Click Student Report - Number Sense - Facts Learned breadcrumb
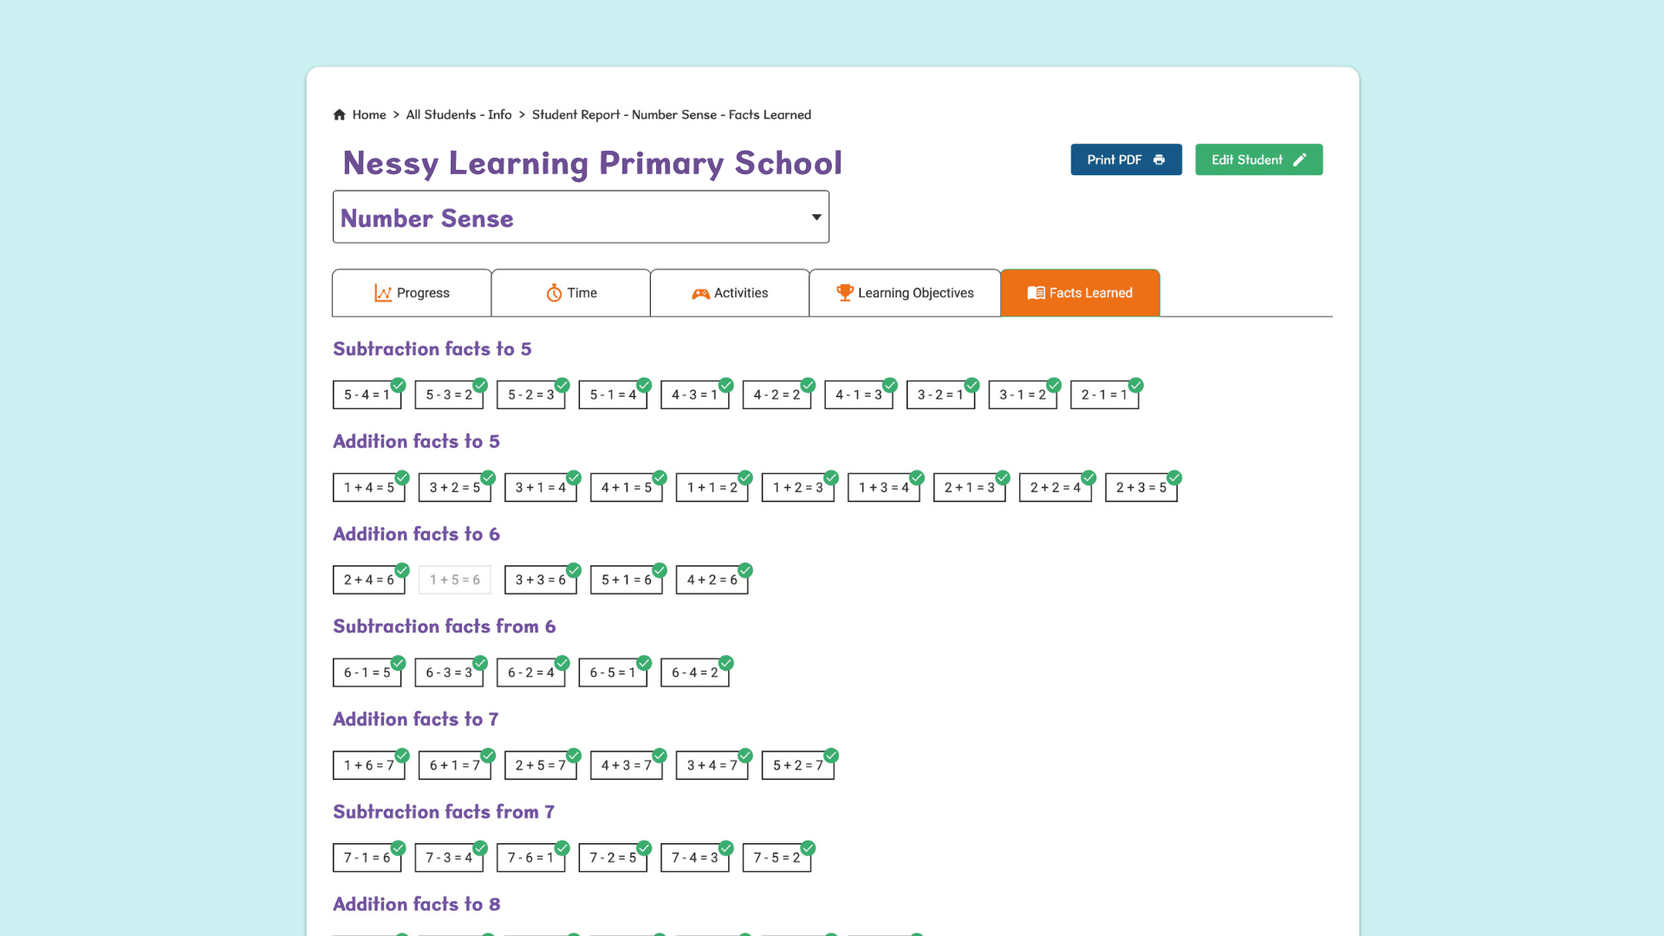1664x936 pixels. tap(672, 115)
